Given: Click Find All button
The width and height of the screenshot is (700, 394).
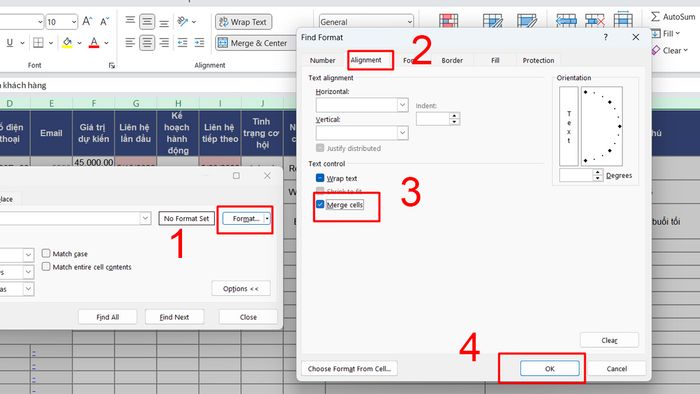Looking at the screenshot, I should [x=108, y=317].
